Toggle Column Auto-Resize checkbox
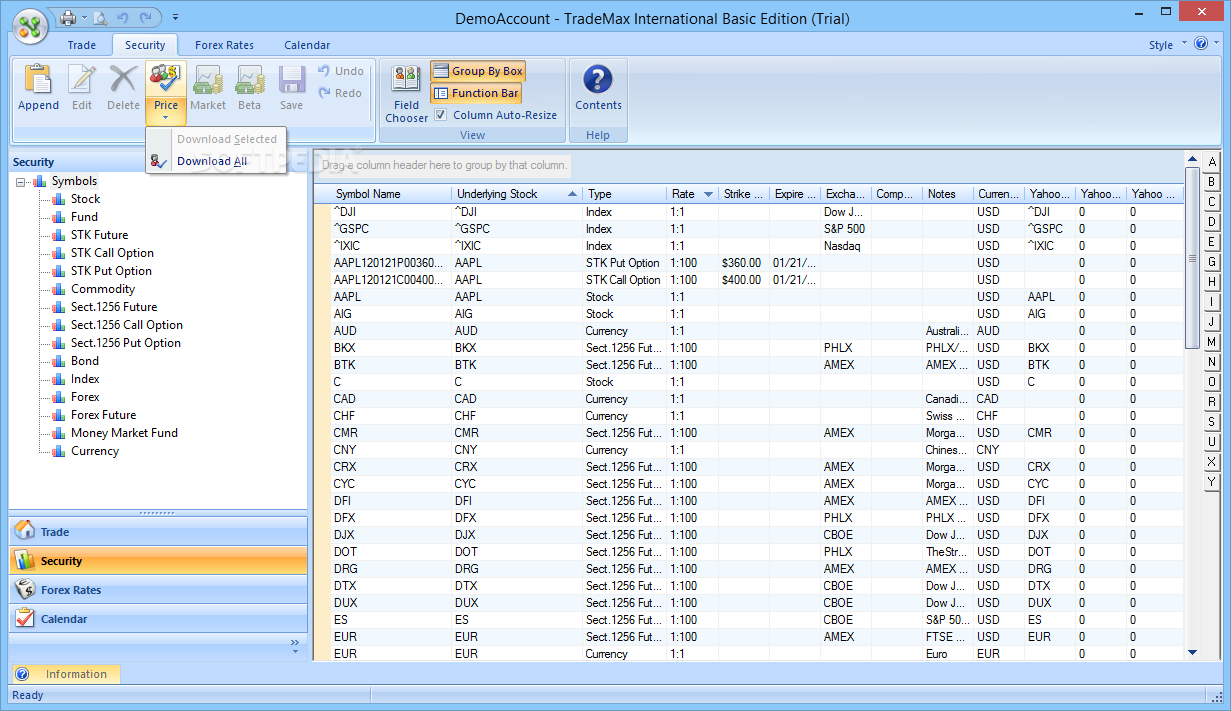 tap(441, 115)
